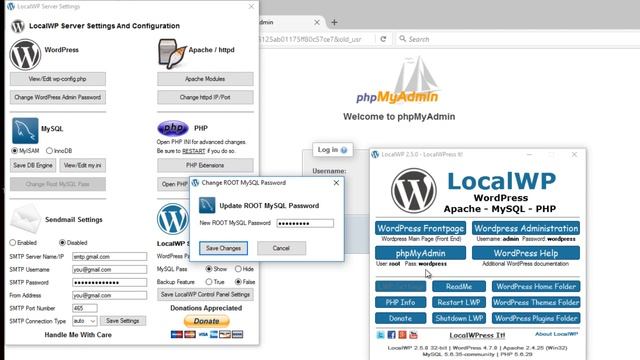The image size is (640, 360).
Task: Click the About LocalWP link
Action: [x=556, y=334]
